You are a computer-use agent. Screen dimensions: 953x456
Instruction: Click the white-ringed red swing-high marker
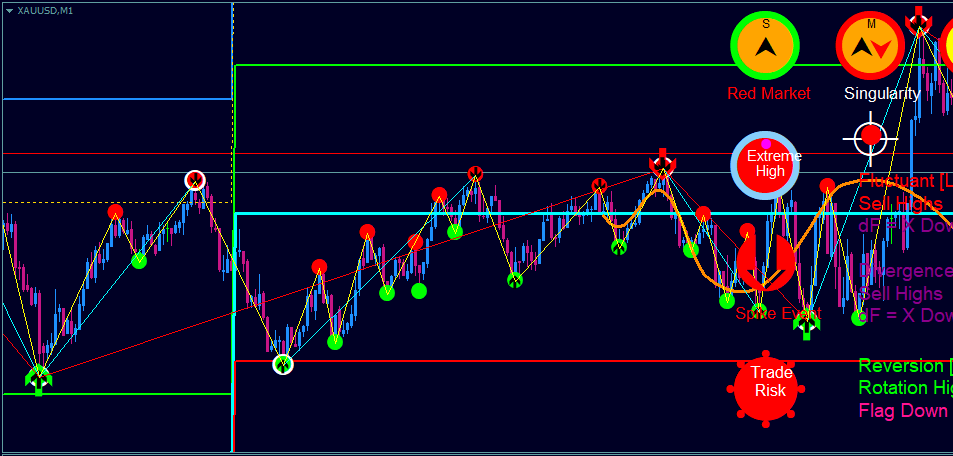(195, 181)
